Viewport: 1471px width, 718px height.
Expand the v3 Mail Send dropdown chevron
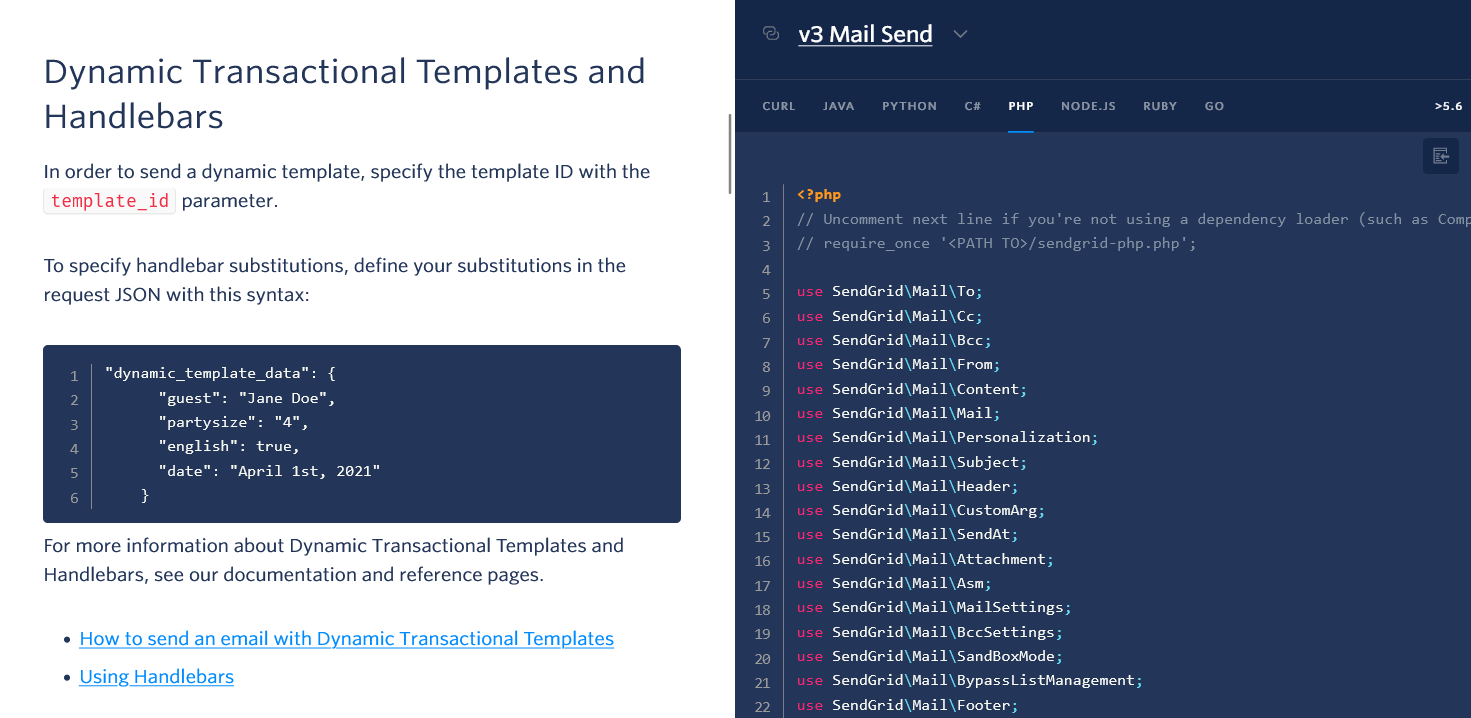(x=960, y=34)
